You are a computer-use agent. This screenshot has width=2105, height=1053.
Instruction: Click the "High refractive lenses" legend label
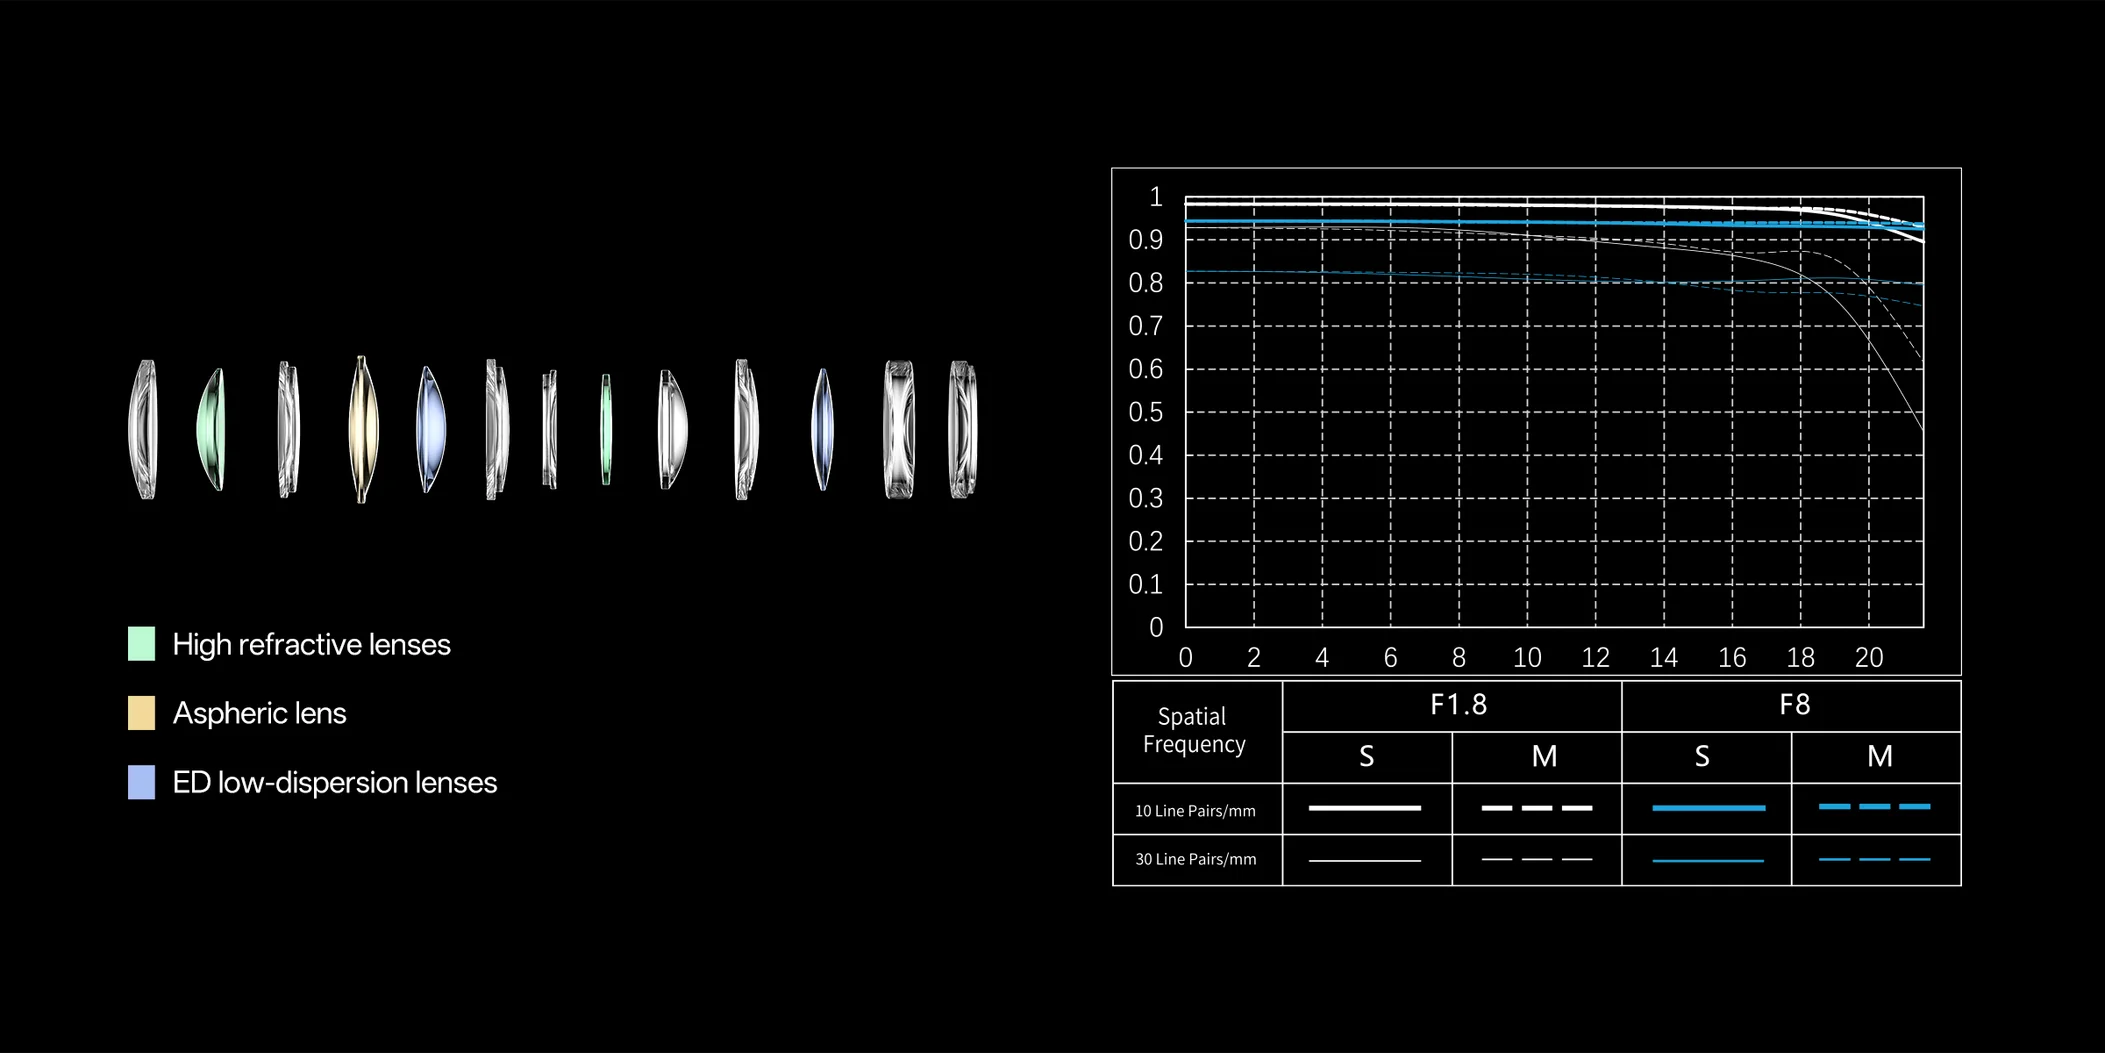coord(311,645)
